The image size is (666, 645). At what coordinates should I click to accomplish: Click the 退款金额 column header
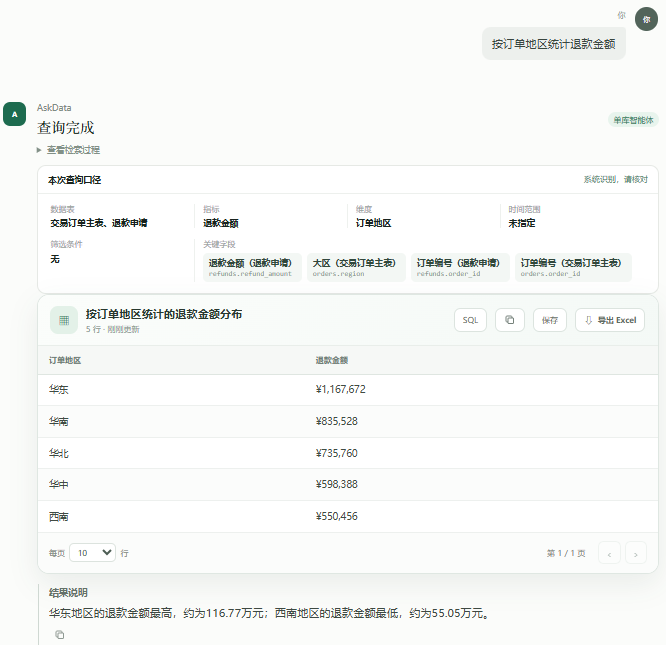[x=332, y=361]
